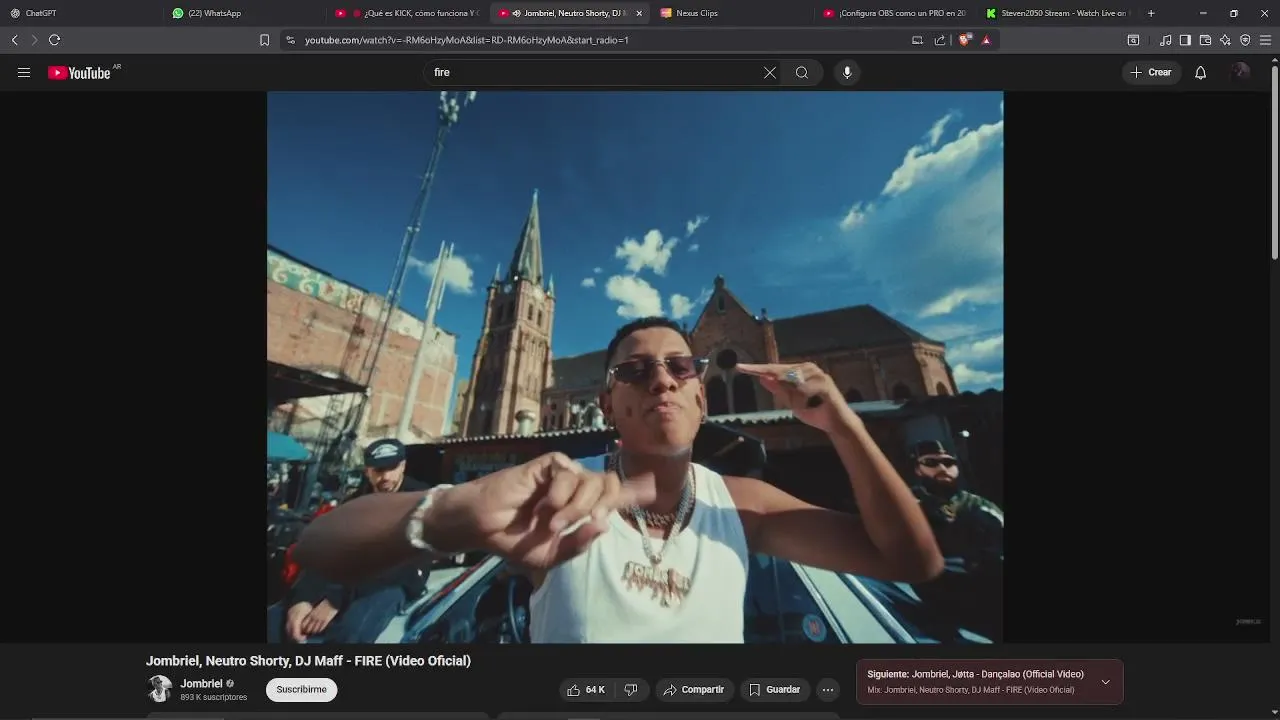Screen dimensions: 1280x720
Task: Open a new browser tab
Action: tap(1151, 13)
